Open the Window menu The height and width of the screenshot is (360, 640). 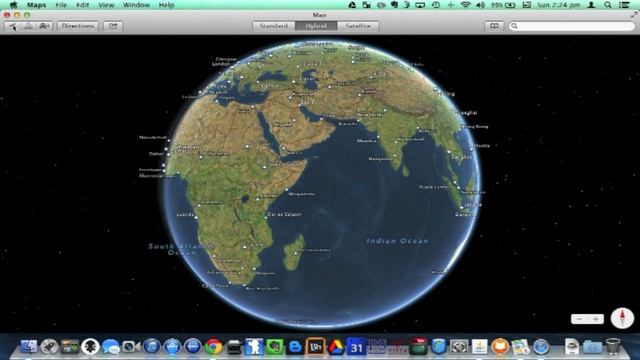click(136, 5)
